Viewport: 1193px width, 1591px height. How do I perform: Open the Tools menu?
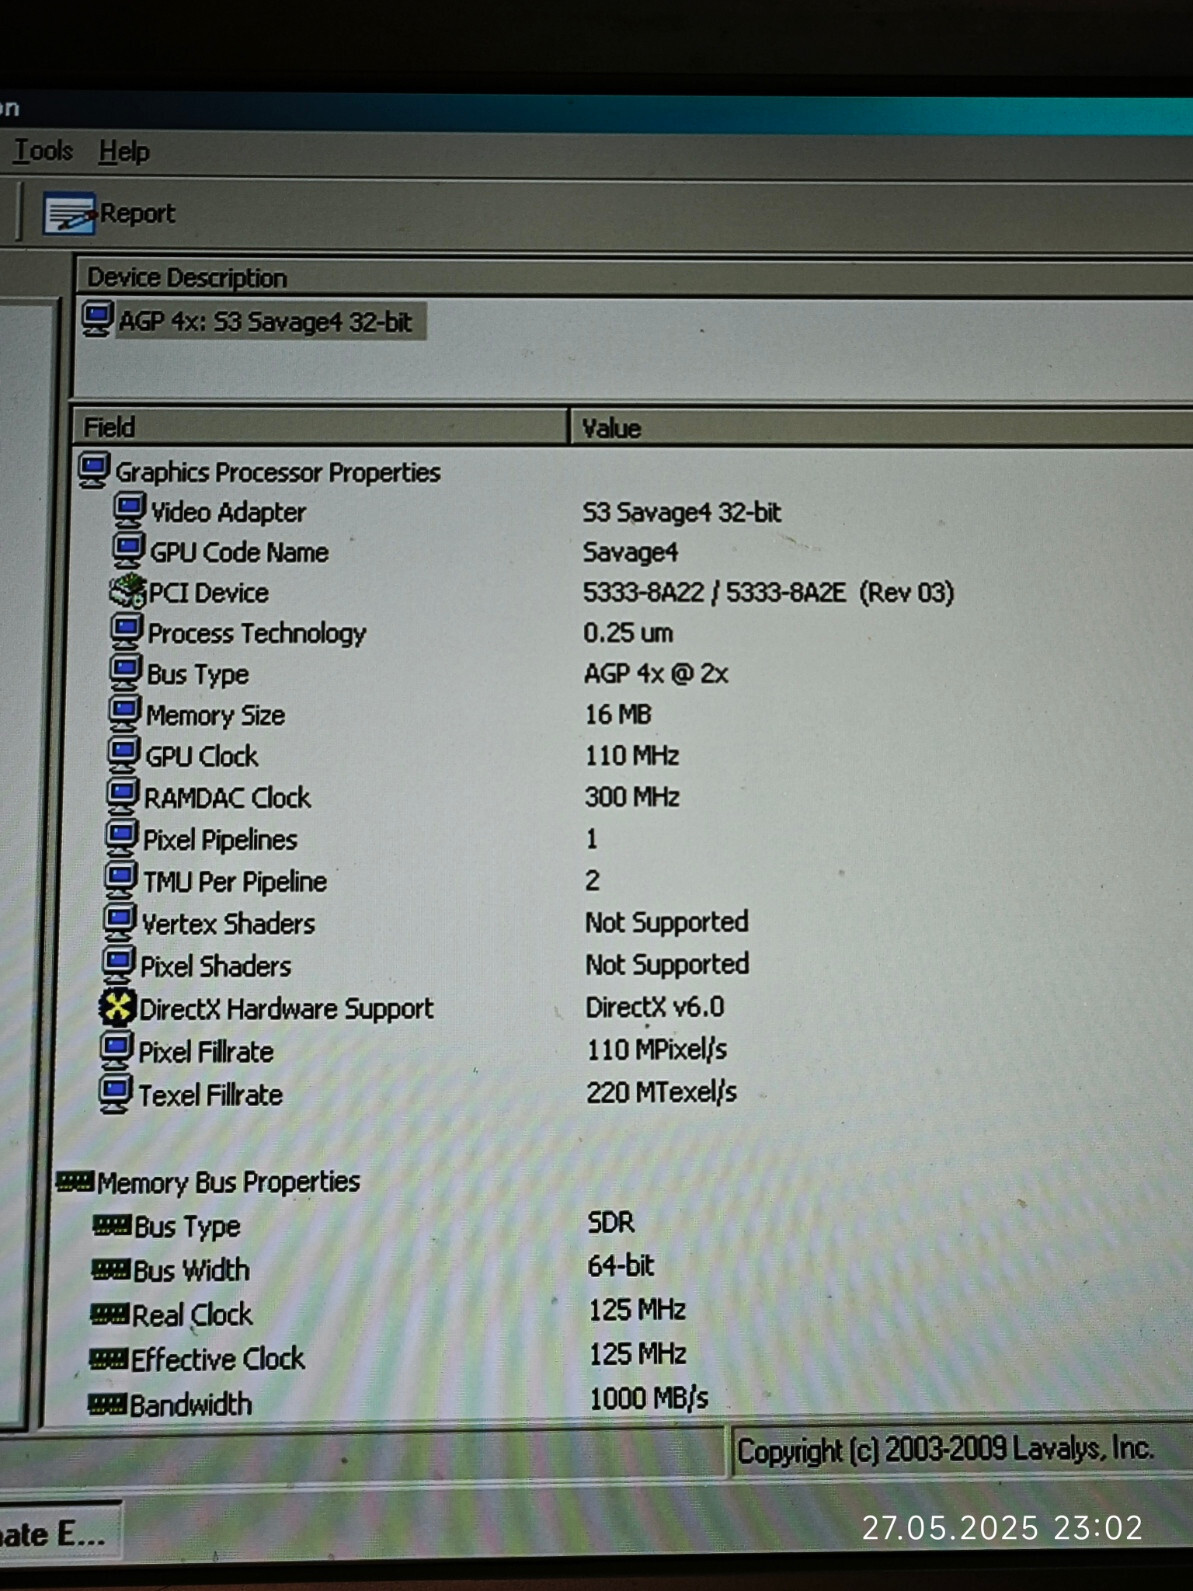click(43, 151)
